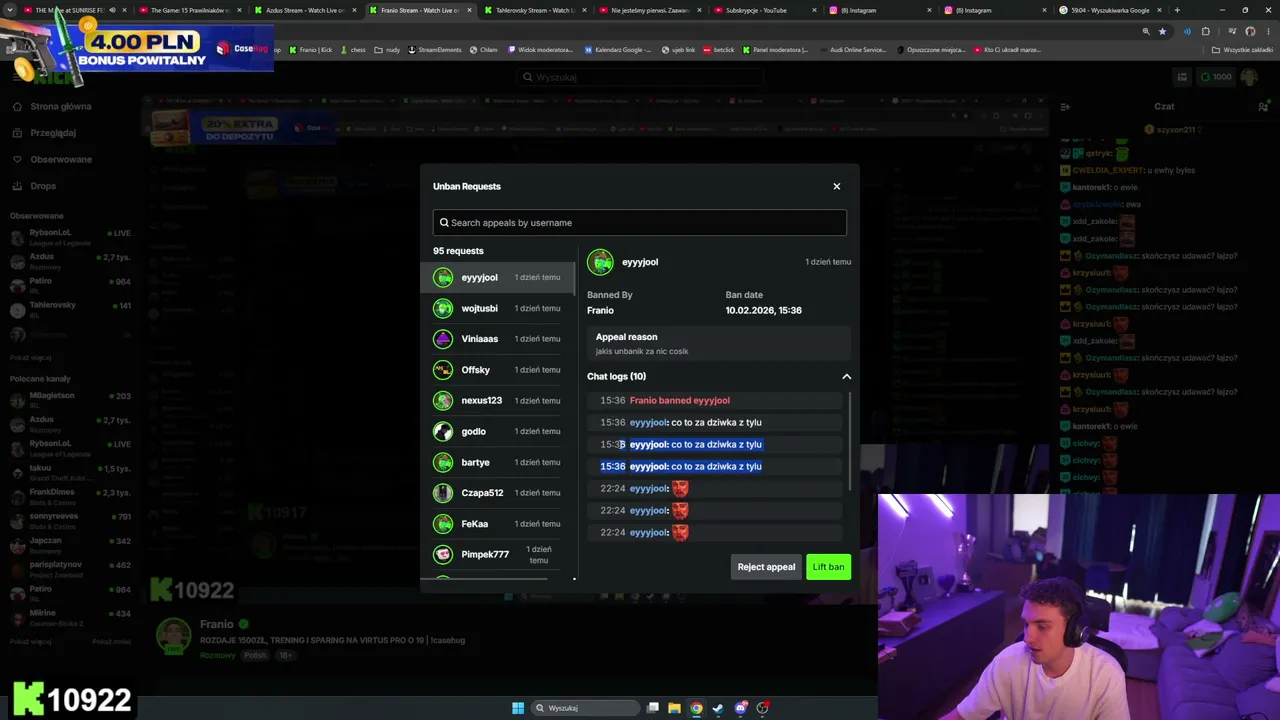This screenshot has width=1280, height=720.
Task: Open Japczan recommended channel
Action: (70, 545)
